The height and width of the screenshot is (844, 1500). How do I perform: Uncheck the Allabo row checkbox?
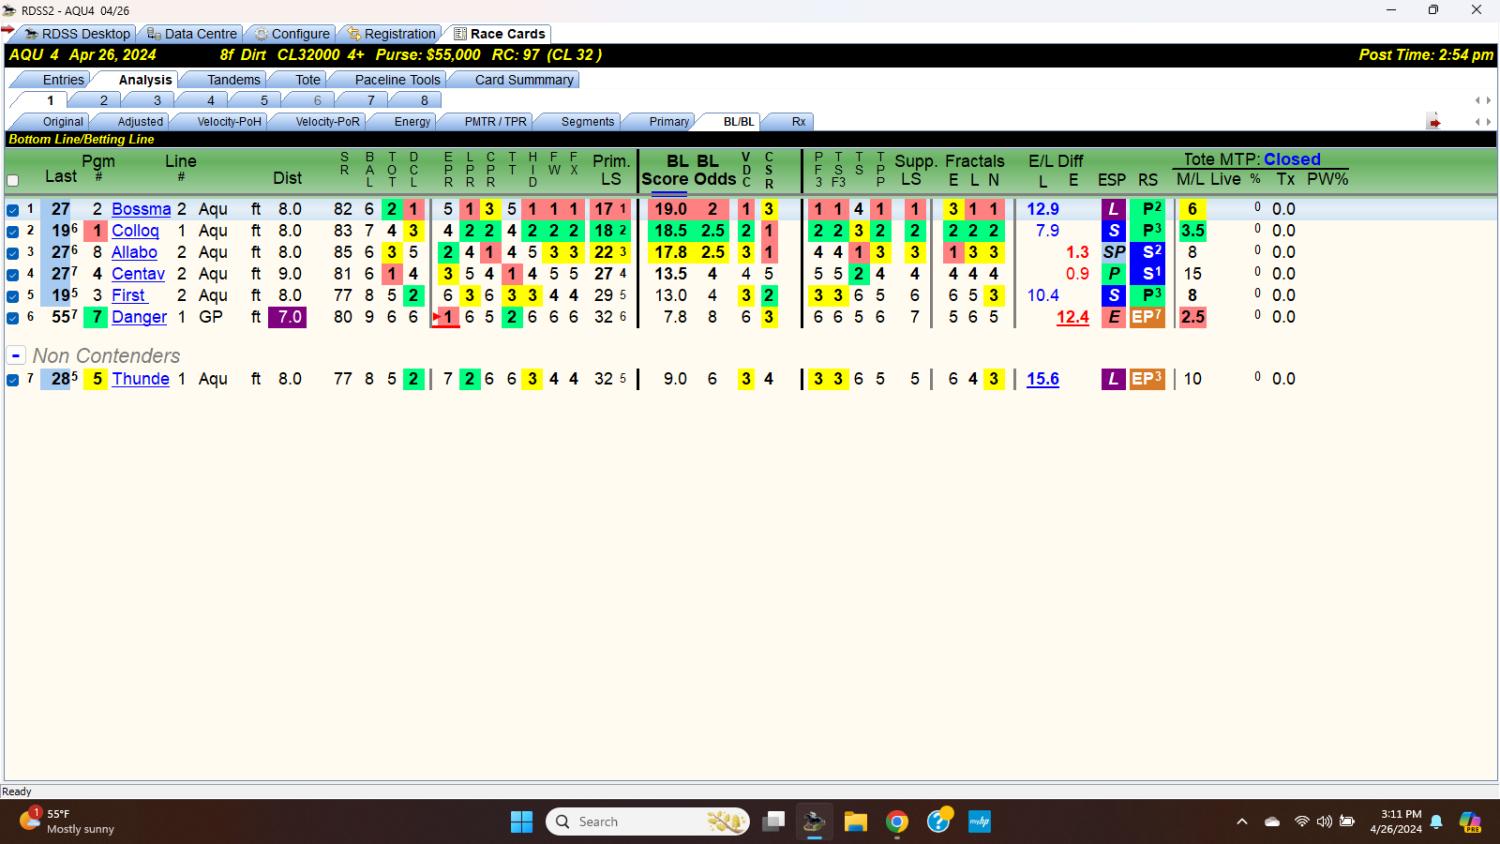click(x=13, y=253)
